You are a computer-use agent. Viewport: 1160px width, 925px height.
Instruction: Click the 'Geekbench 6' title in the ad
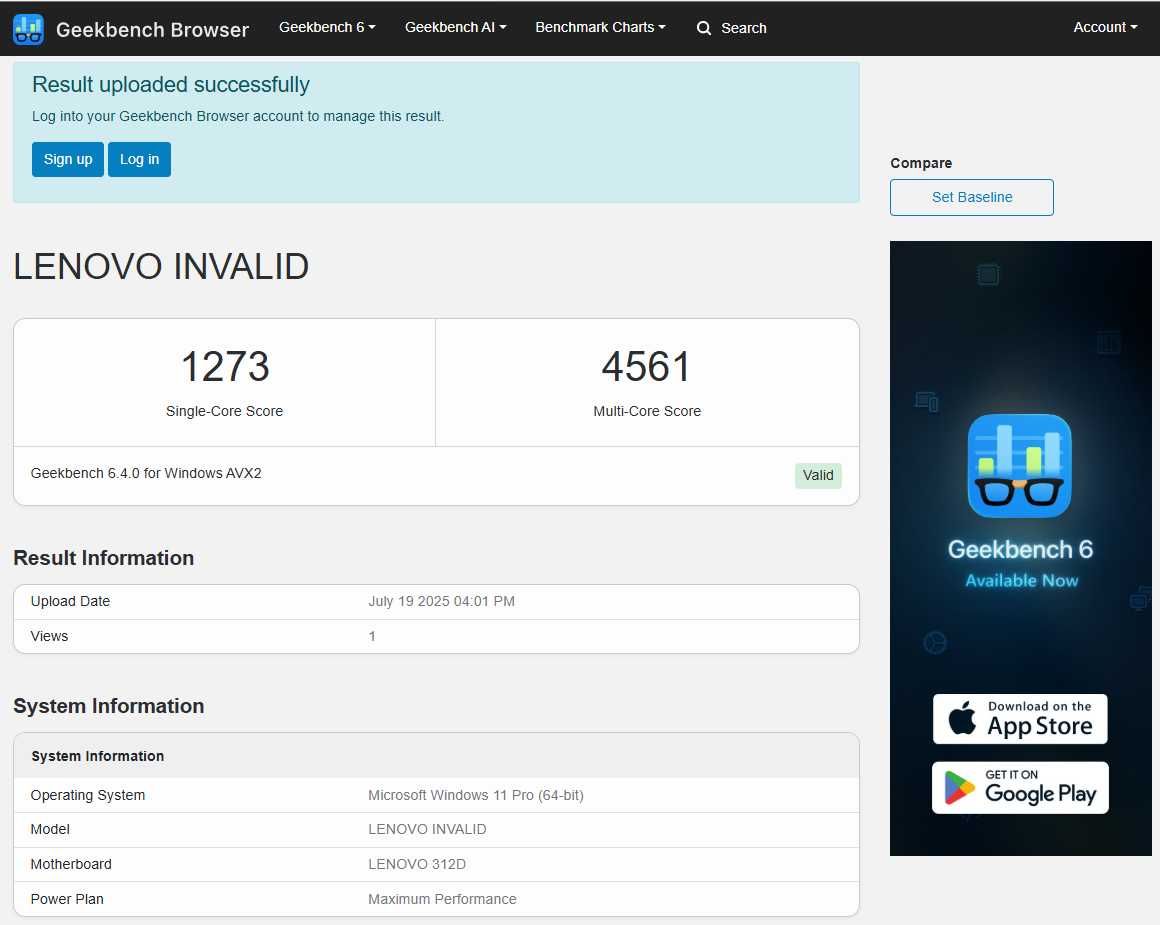coord(1020,549)
